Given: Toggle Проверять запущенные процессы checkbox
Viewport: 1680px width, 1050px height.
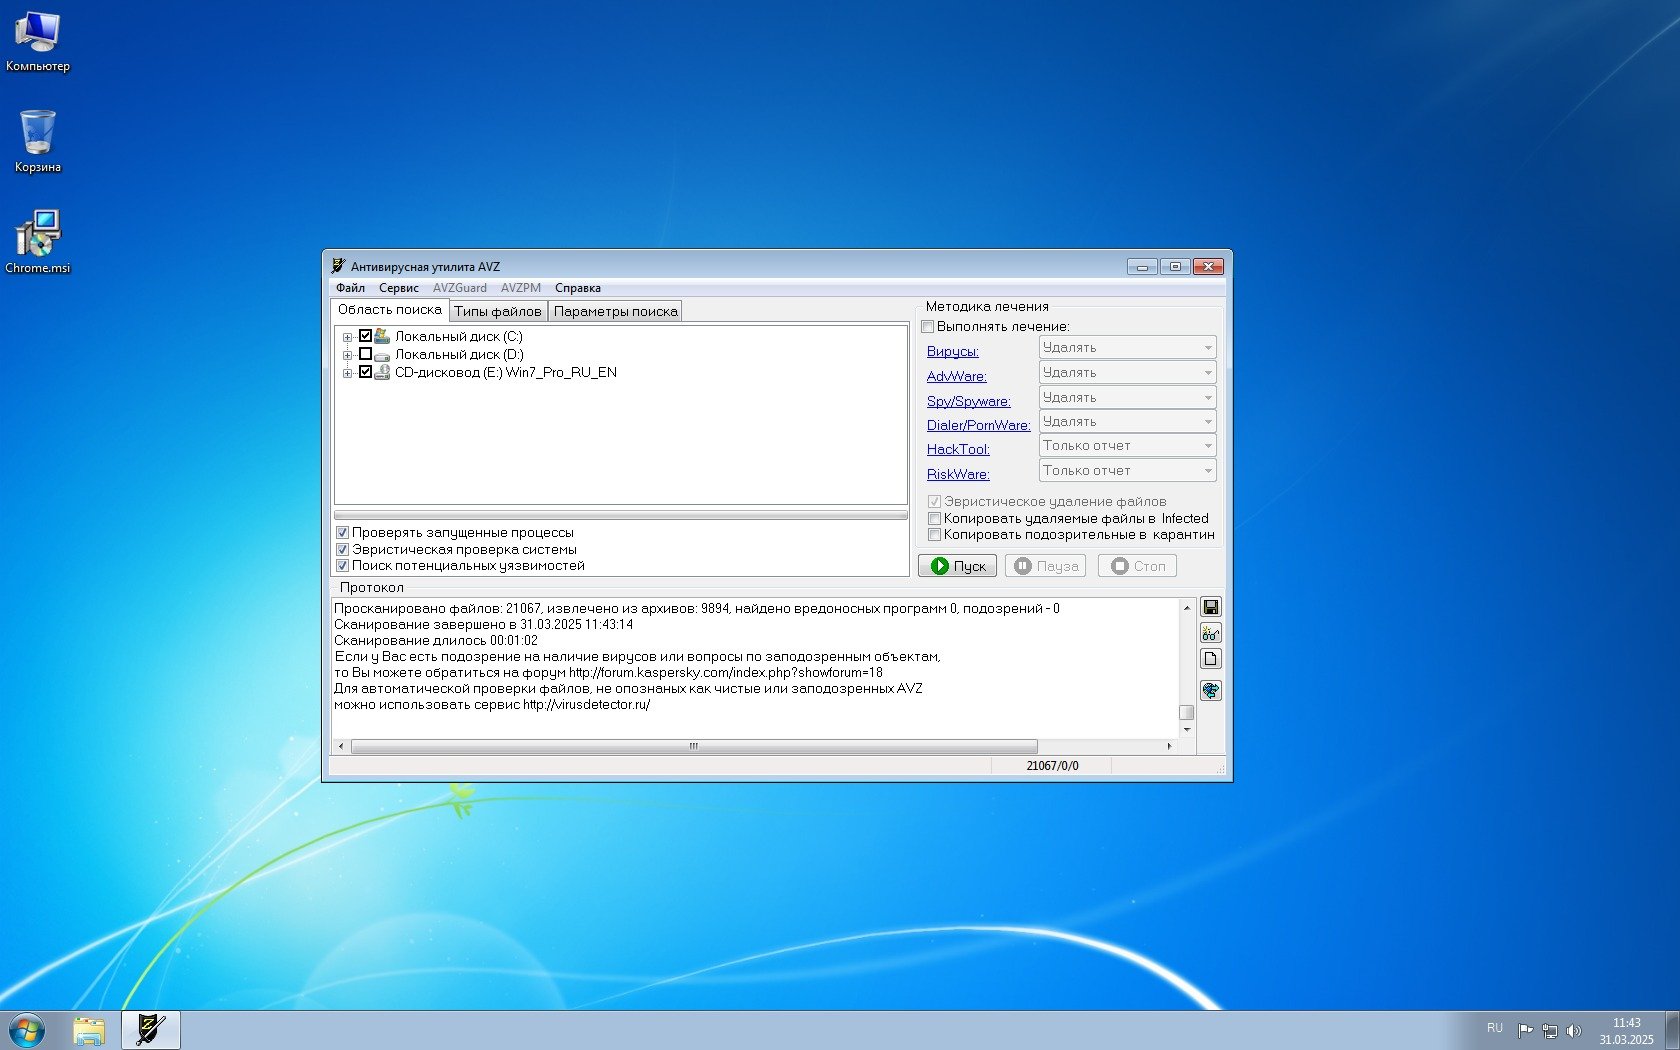Looking at the screenshot, I should pyautogui.click(x=342, y=533).
